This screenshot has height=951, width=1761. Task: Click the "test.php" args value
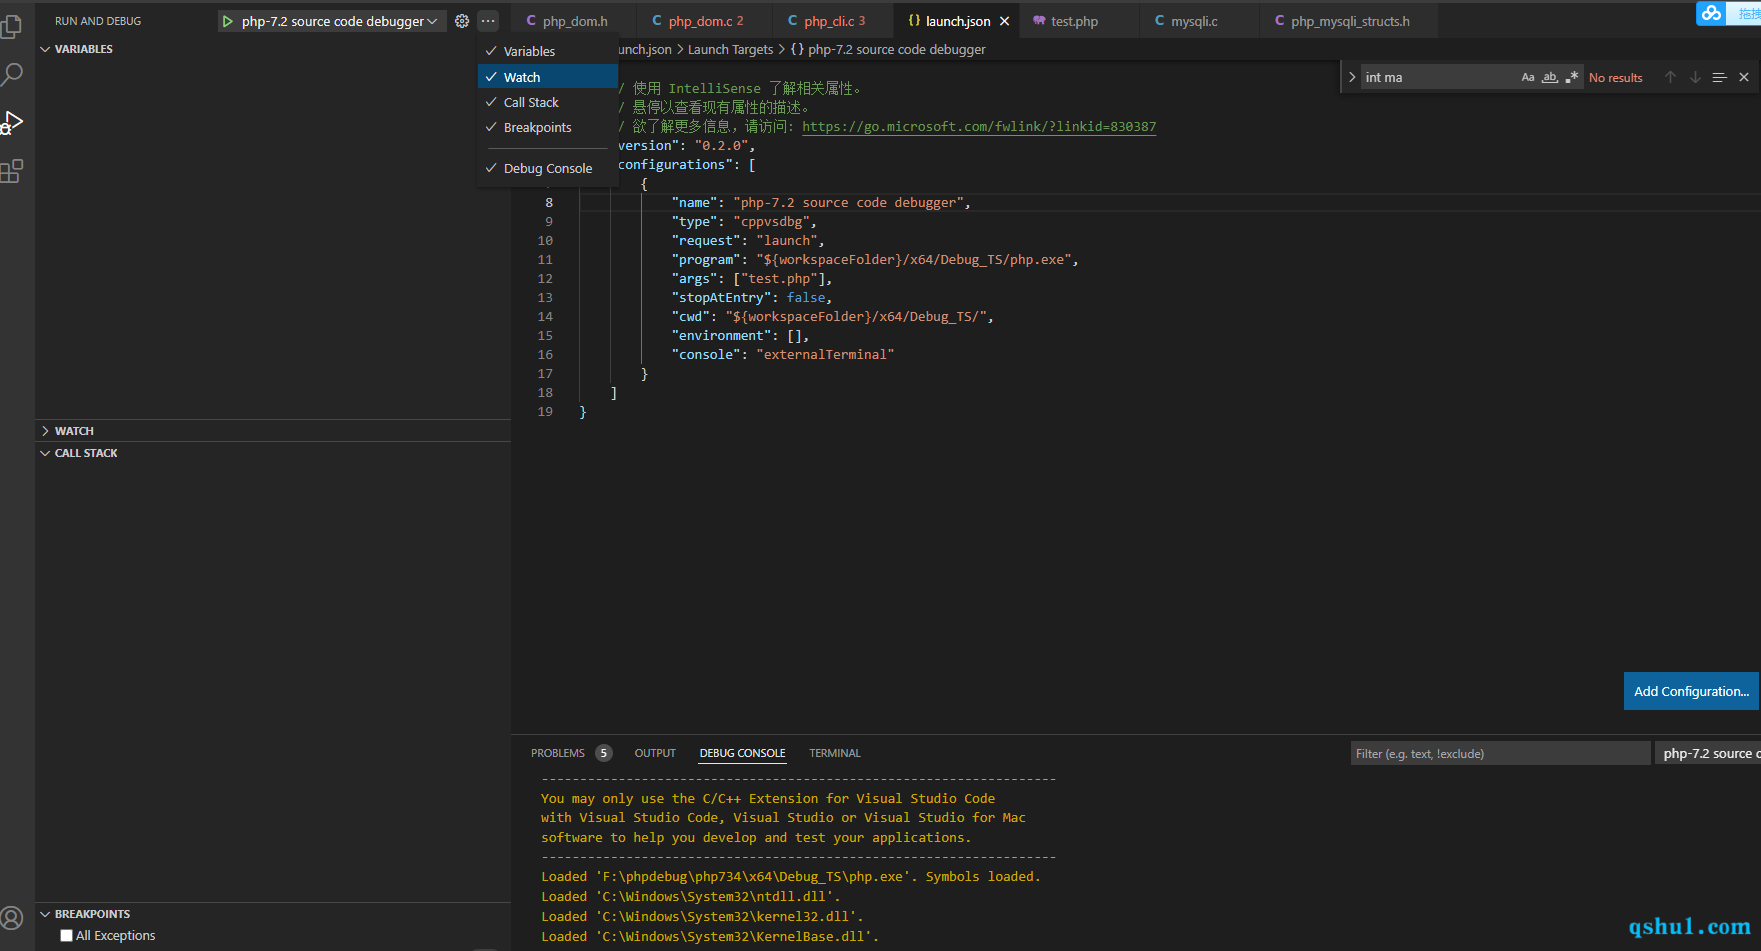tap(779, 278)
